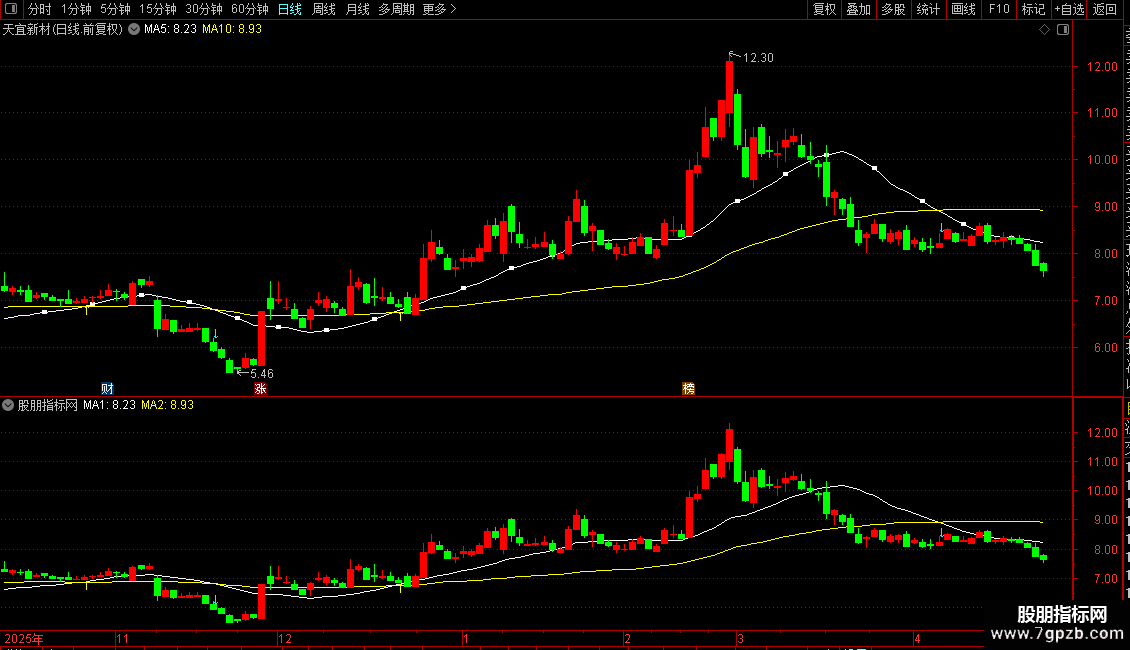Click the 12.30 high price candlestick label
Viewport: 1130px width, 650px height.
coord(758,58)
